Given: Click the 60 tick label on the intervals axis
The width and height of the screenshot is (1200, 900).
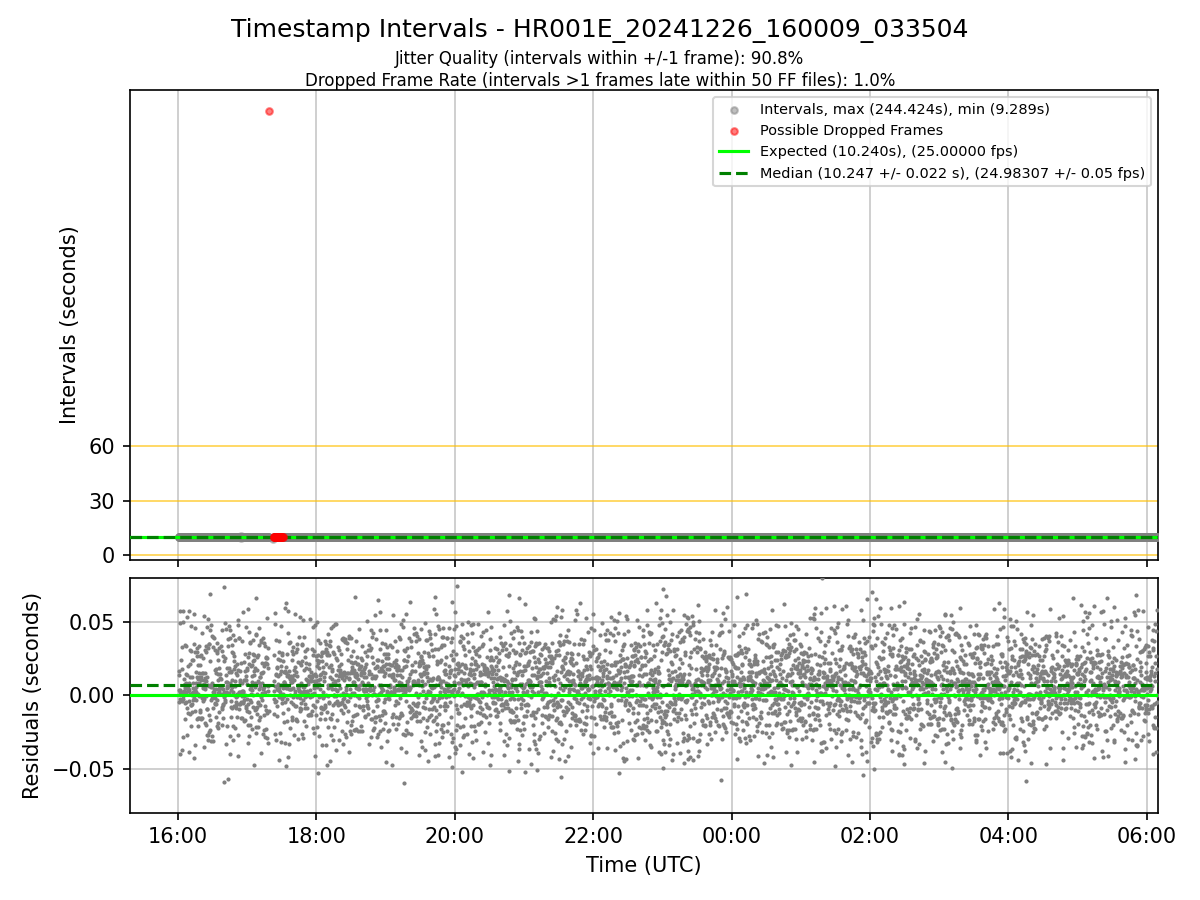Looking at the screenshot, I should click(103, 446).
